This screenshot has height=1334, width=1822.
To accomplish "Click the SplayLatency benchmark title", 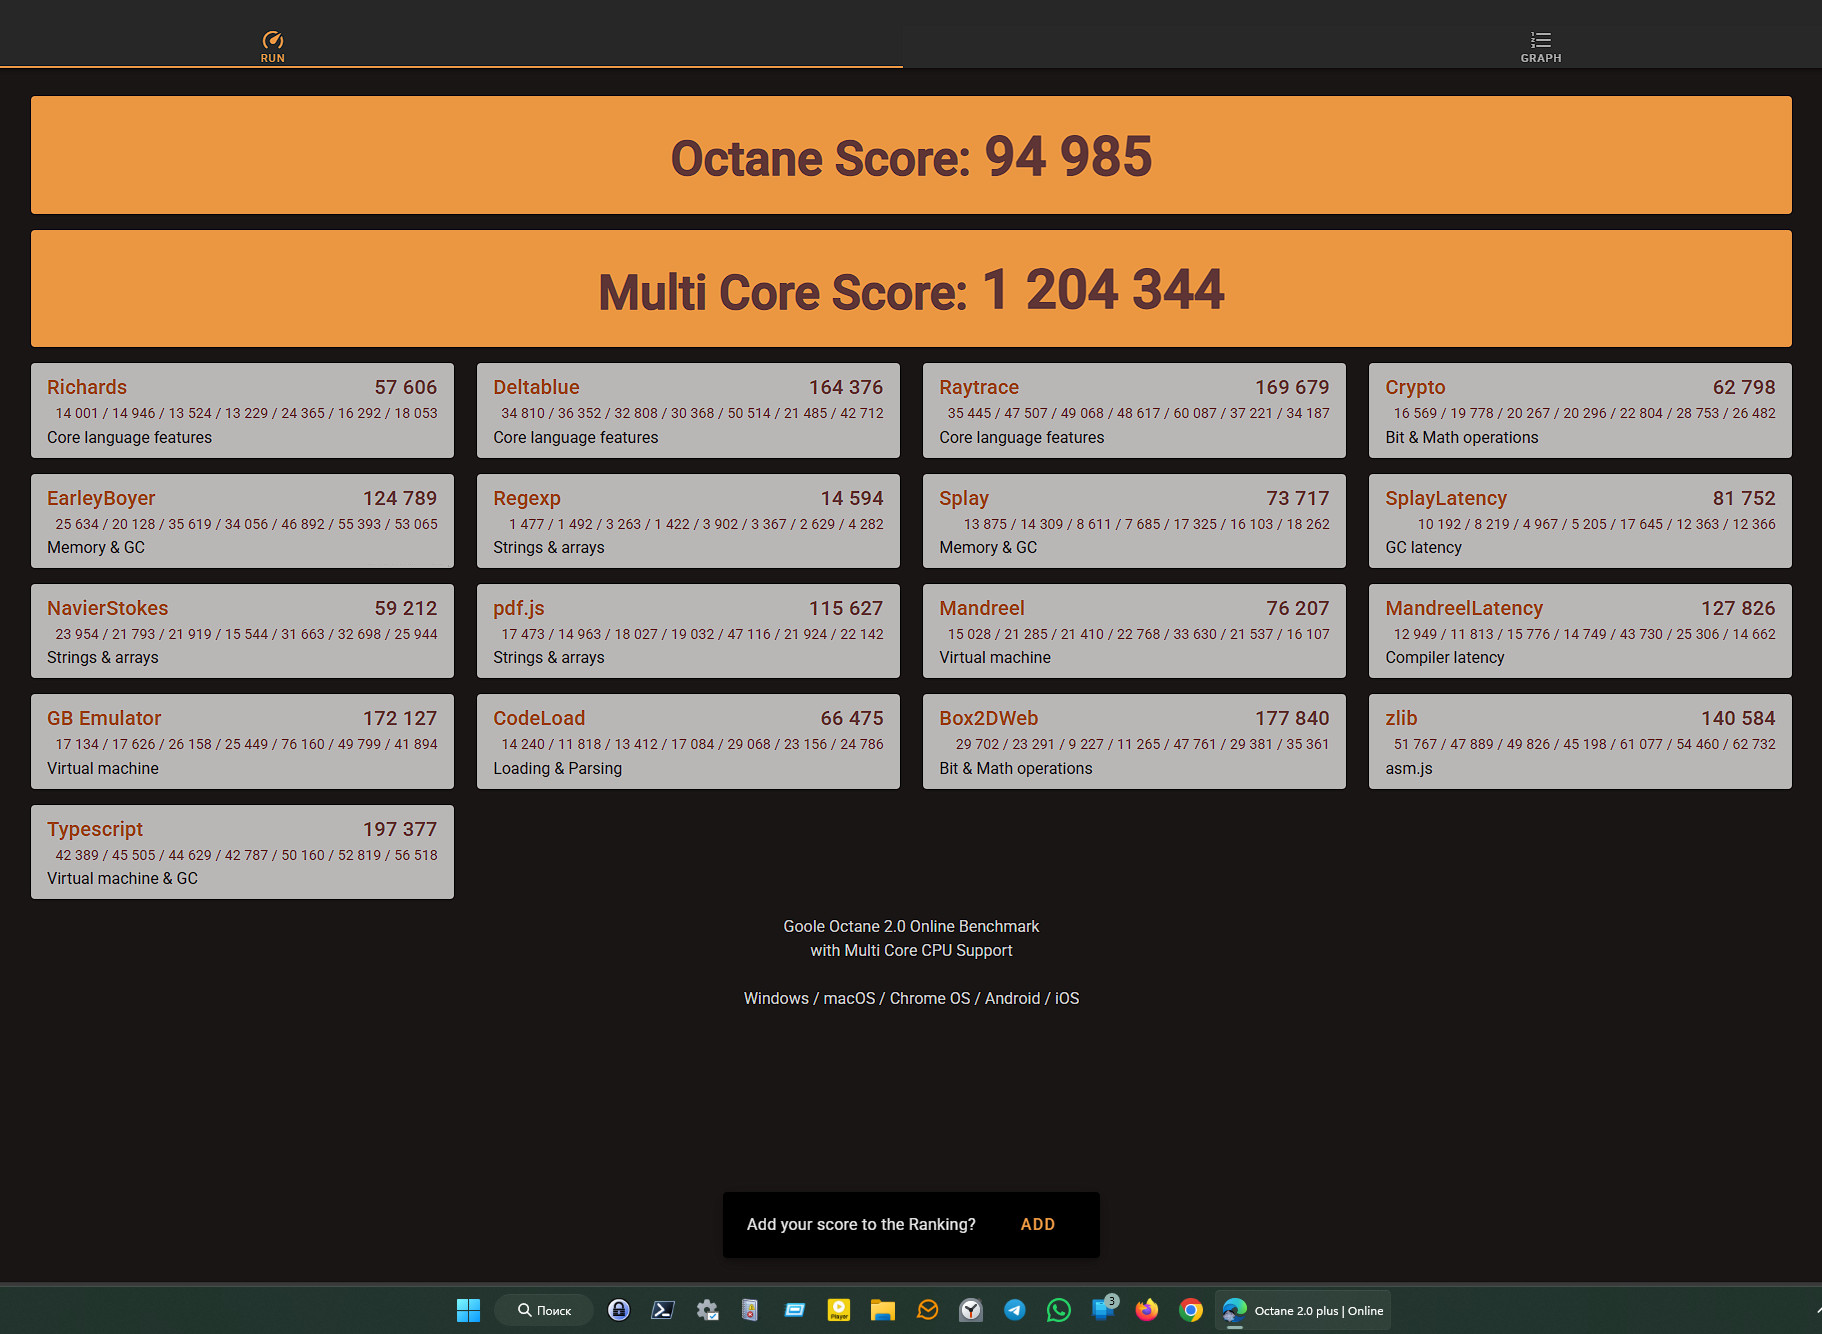I will click(x=1446, y=498).
